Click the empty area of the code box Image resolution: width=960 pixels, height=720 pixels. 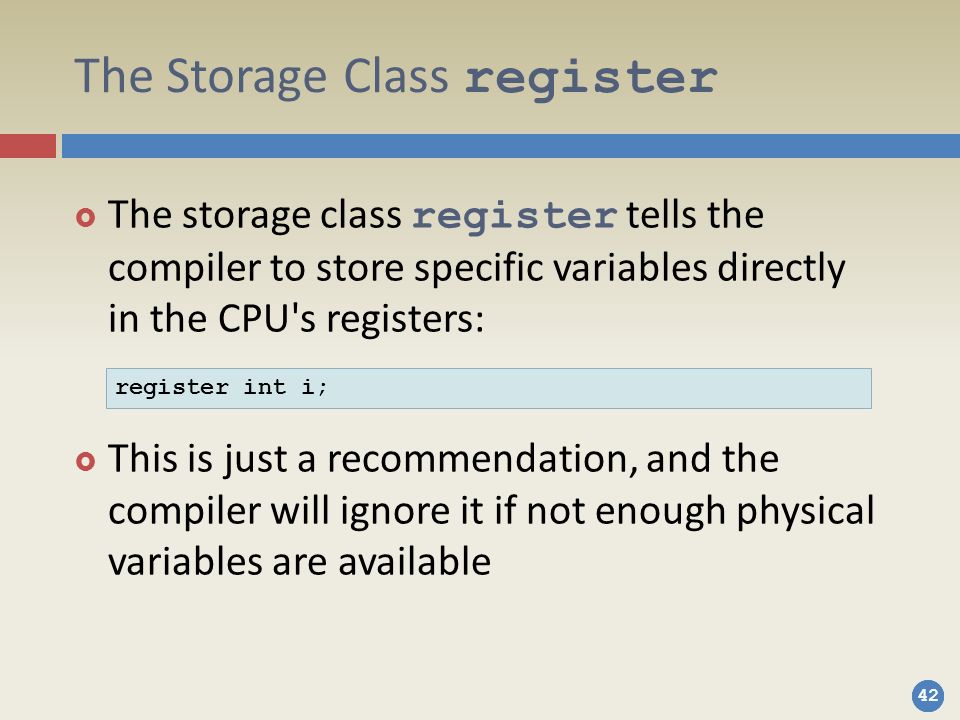tap(600, 388)
